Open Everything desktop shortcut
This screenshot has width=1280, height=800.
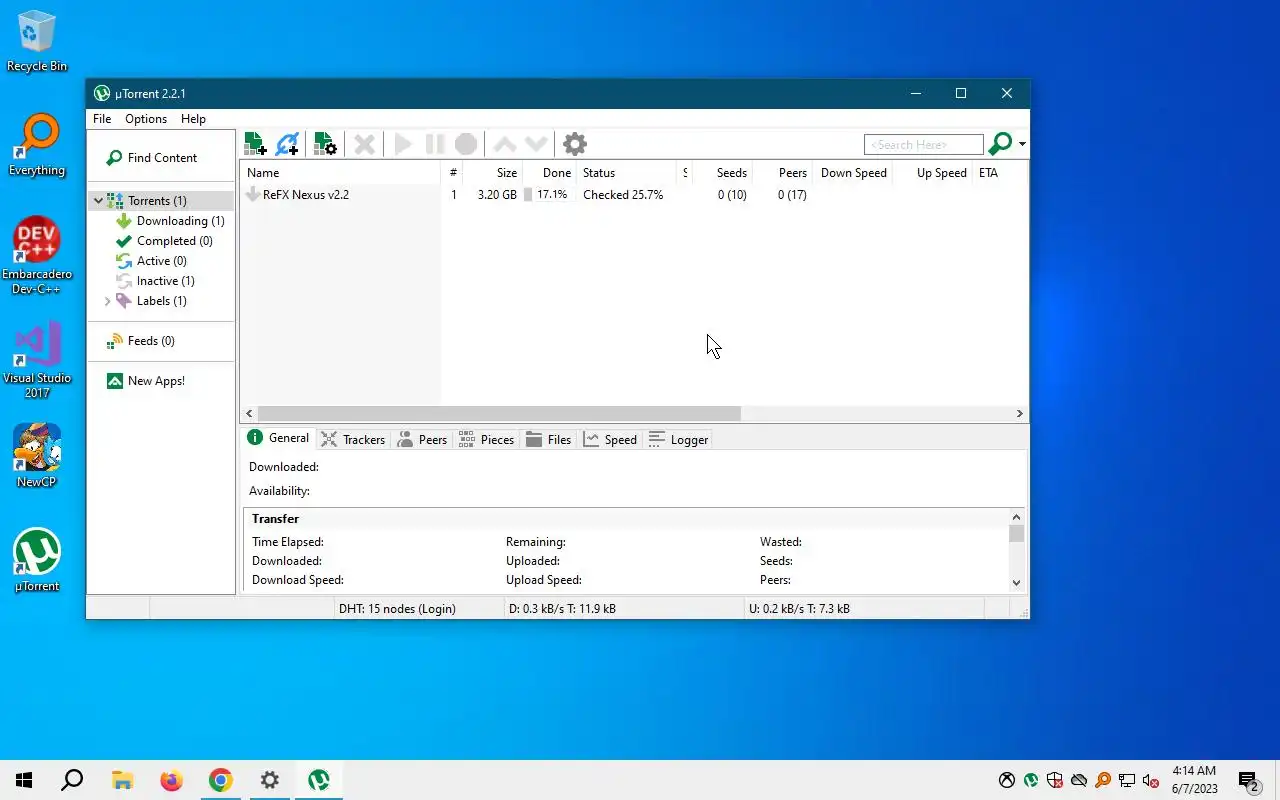(37, 146)
